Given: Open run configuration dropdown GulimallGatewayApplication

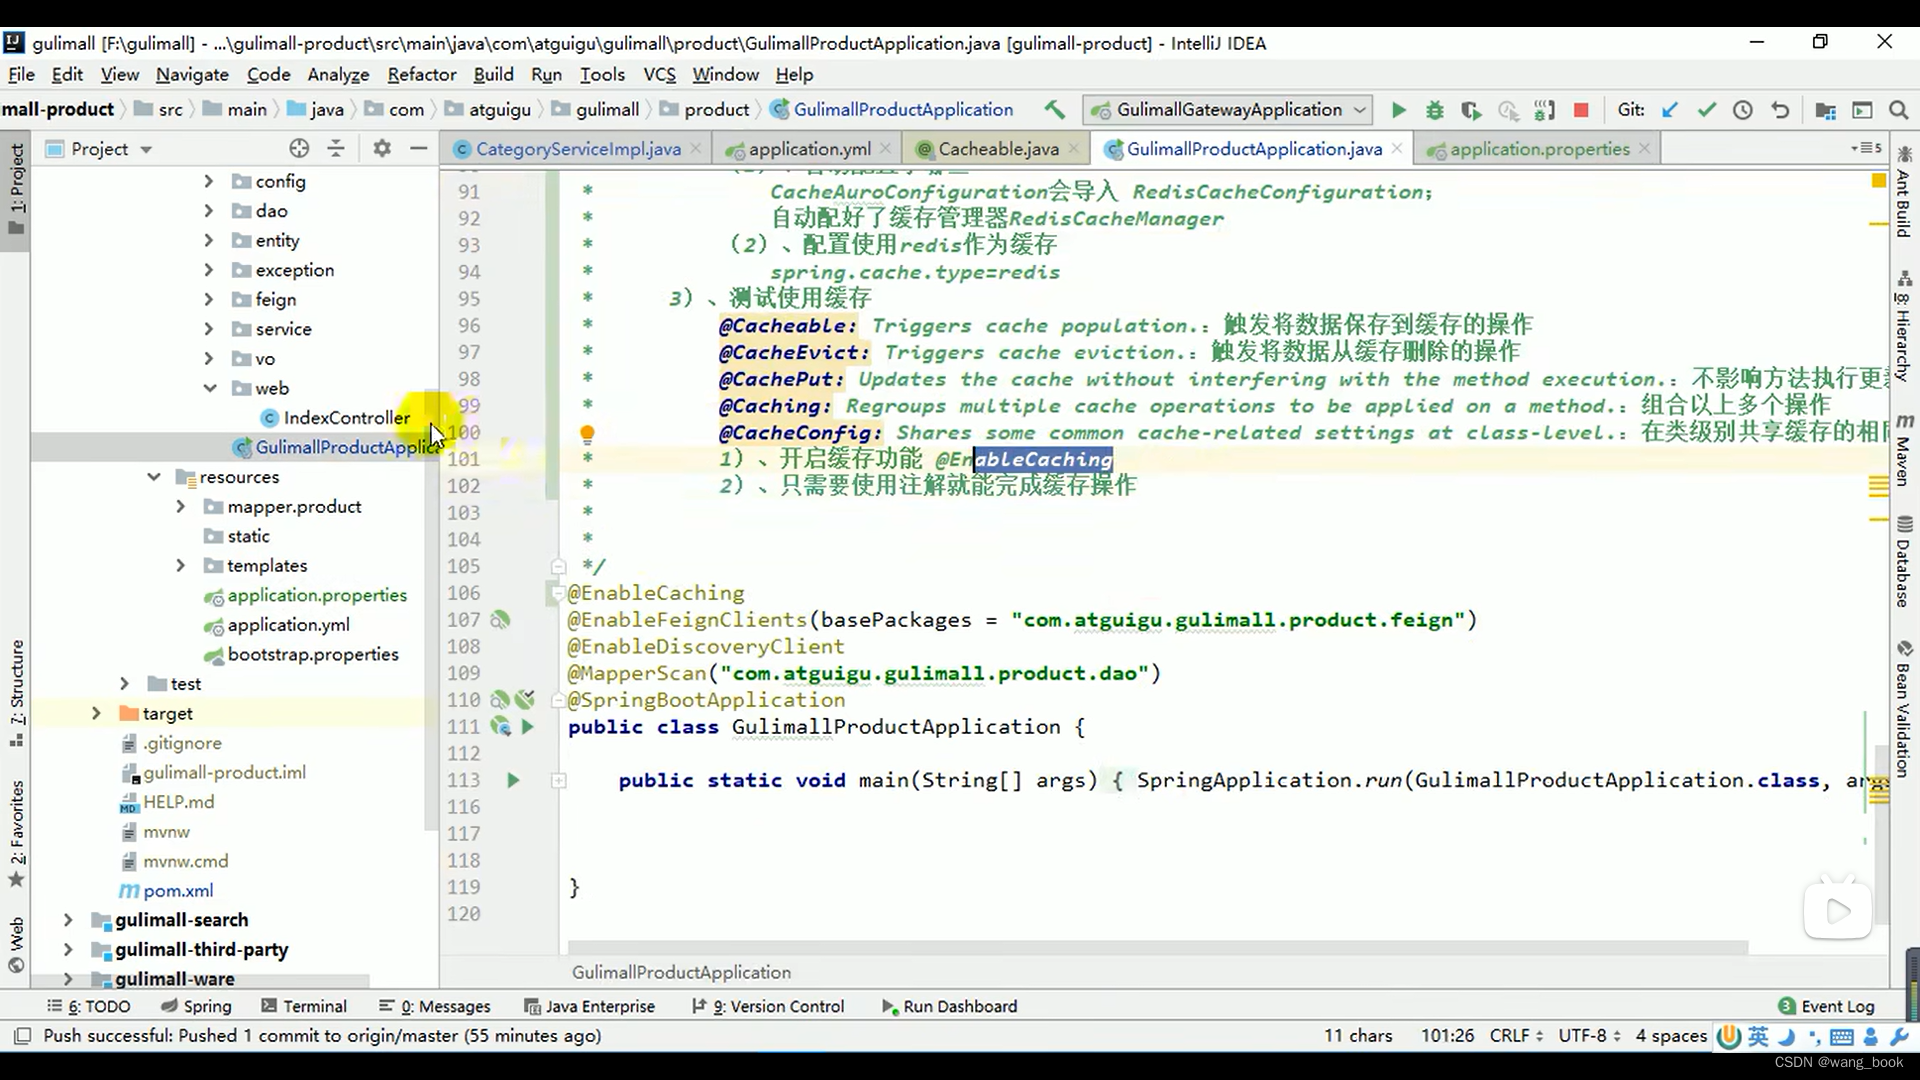Looking at the screenshot, I should click(x=1228, y=110).
